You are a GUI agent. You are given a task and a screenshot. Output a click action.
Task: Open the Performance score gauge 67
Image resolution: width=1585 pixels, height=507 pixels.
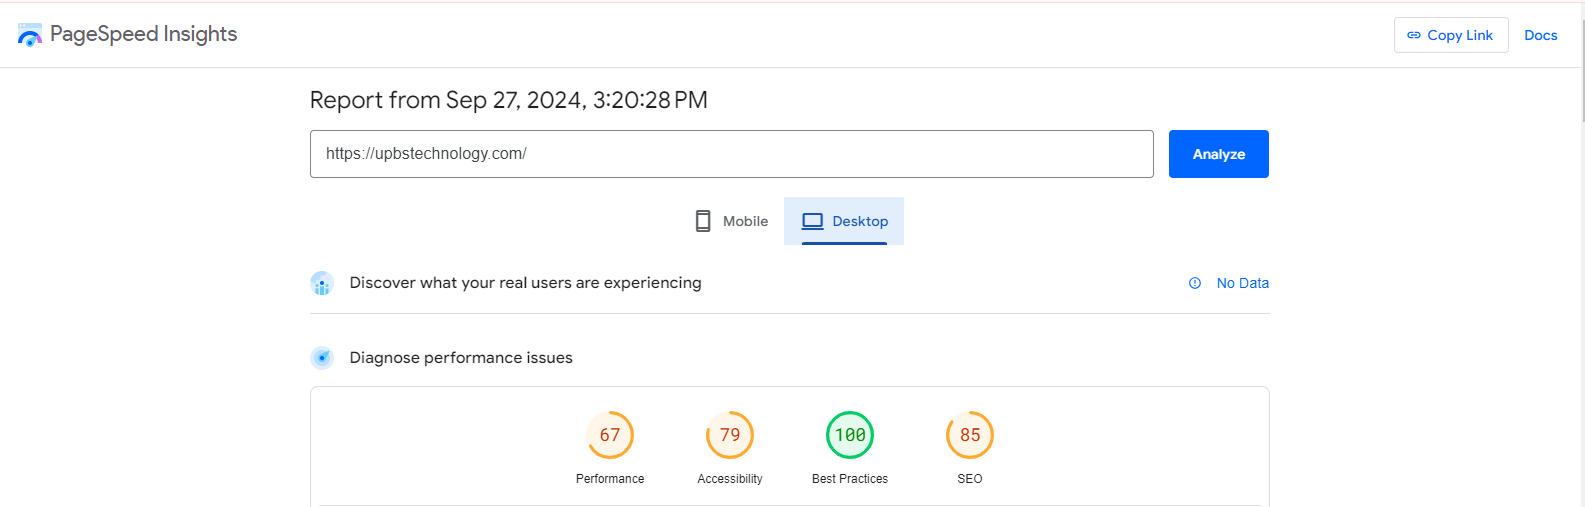[610, 435]
